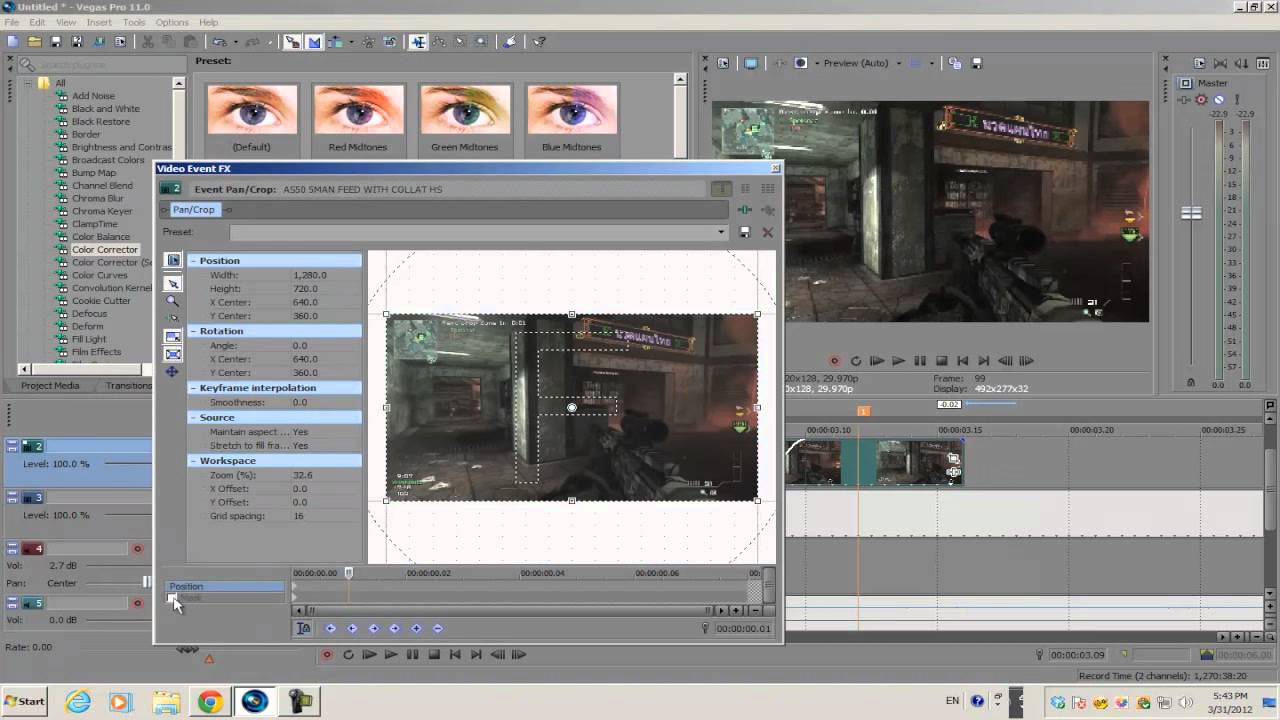The image size is (1280, 720).
Task: Switch to the Project Media tab
Action: coord(50,385)
